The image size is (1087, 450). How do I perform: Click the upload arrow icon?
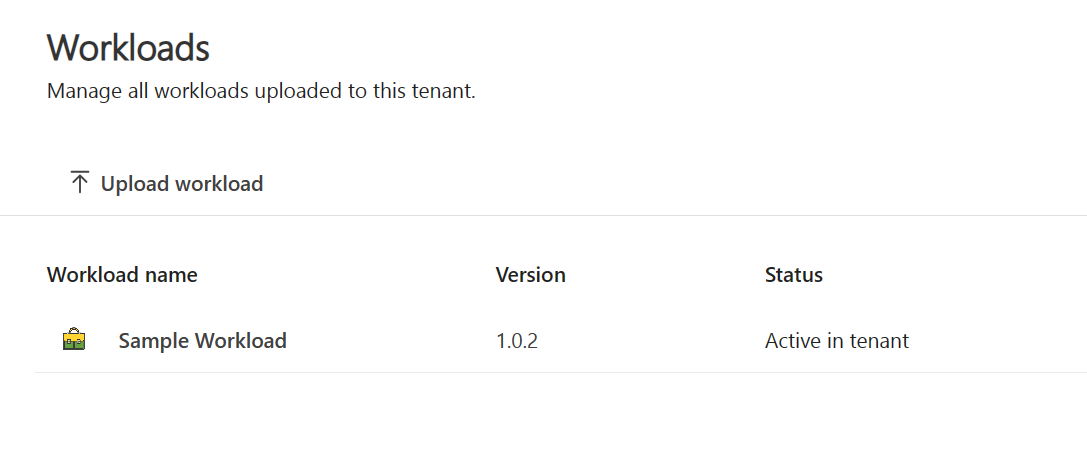coord(80,183)
